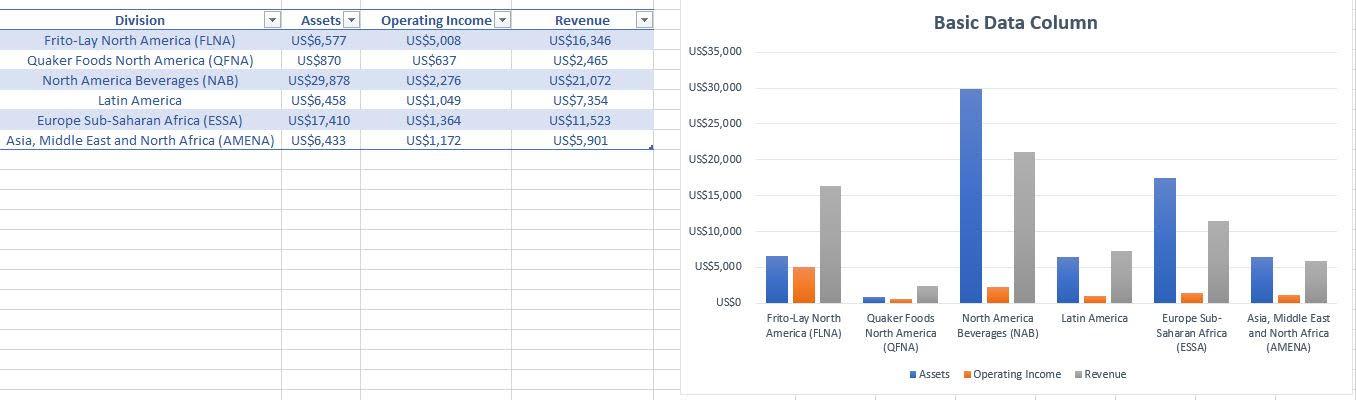Click operating income value US$5,008
This screenshot has width=1356, height=400.
click(436, 40)
